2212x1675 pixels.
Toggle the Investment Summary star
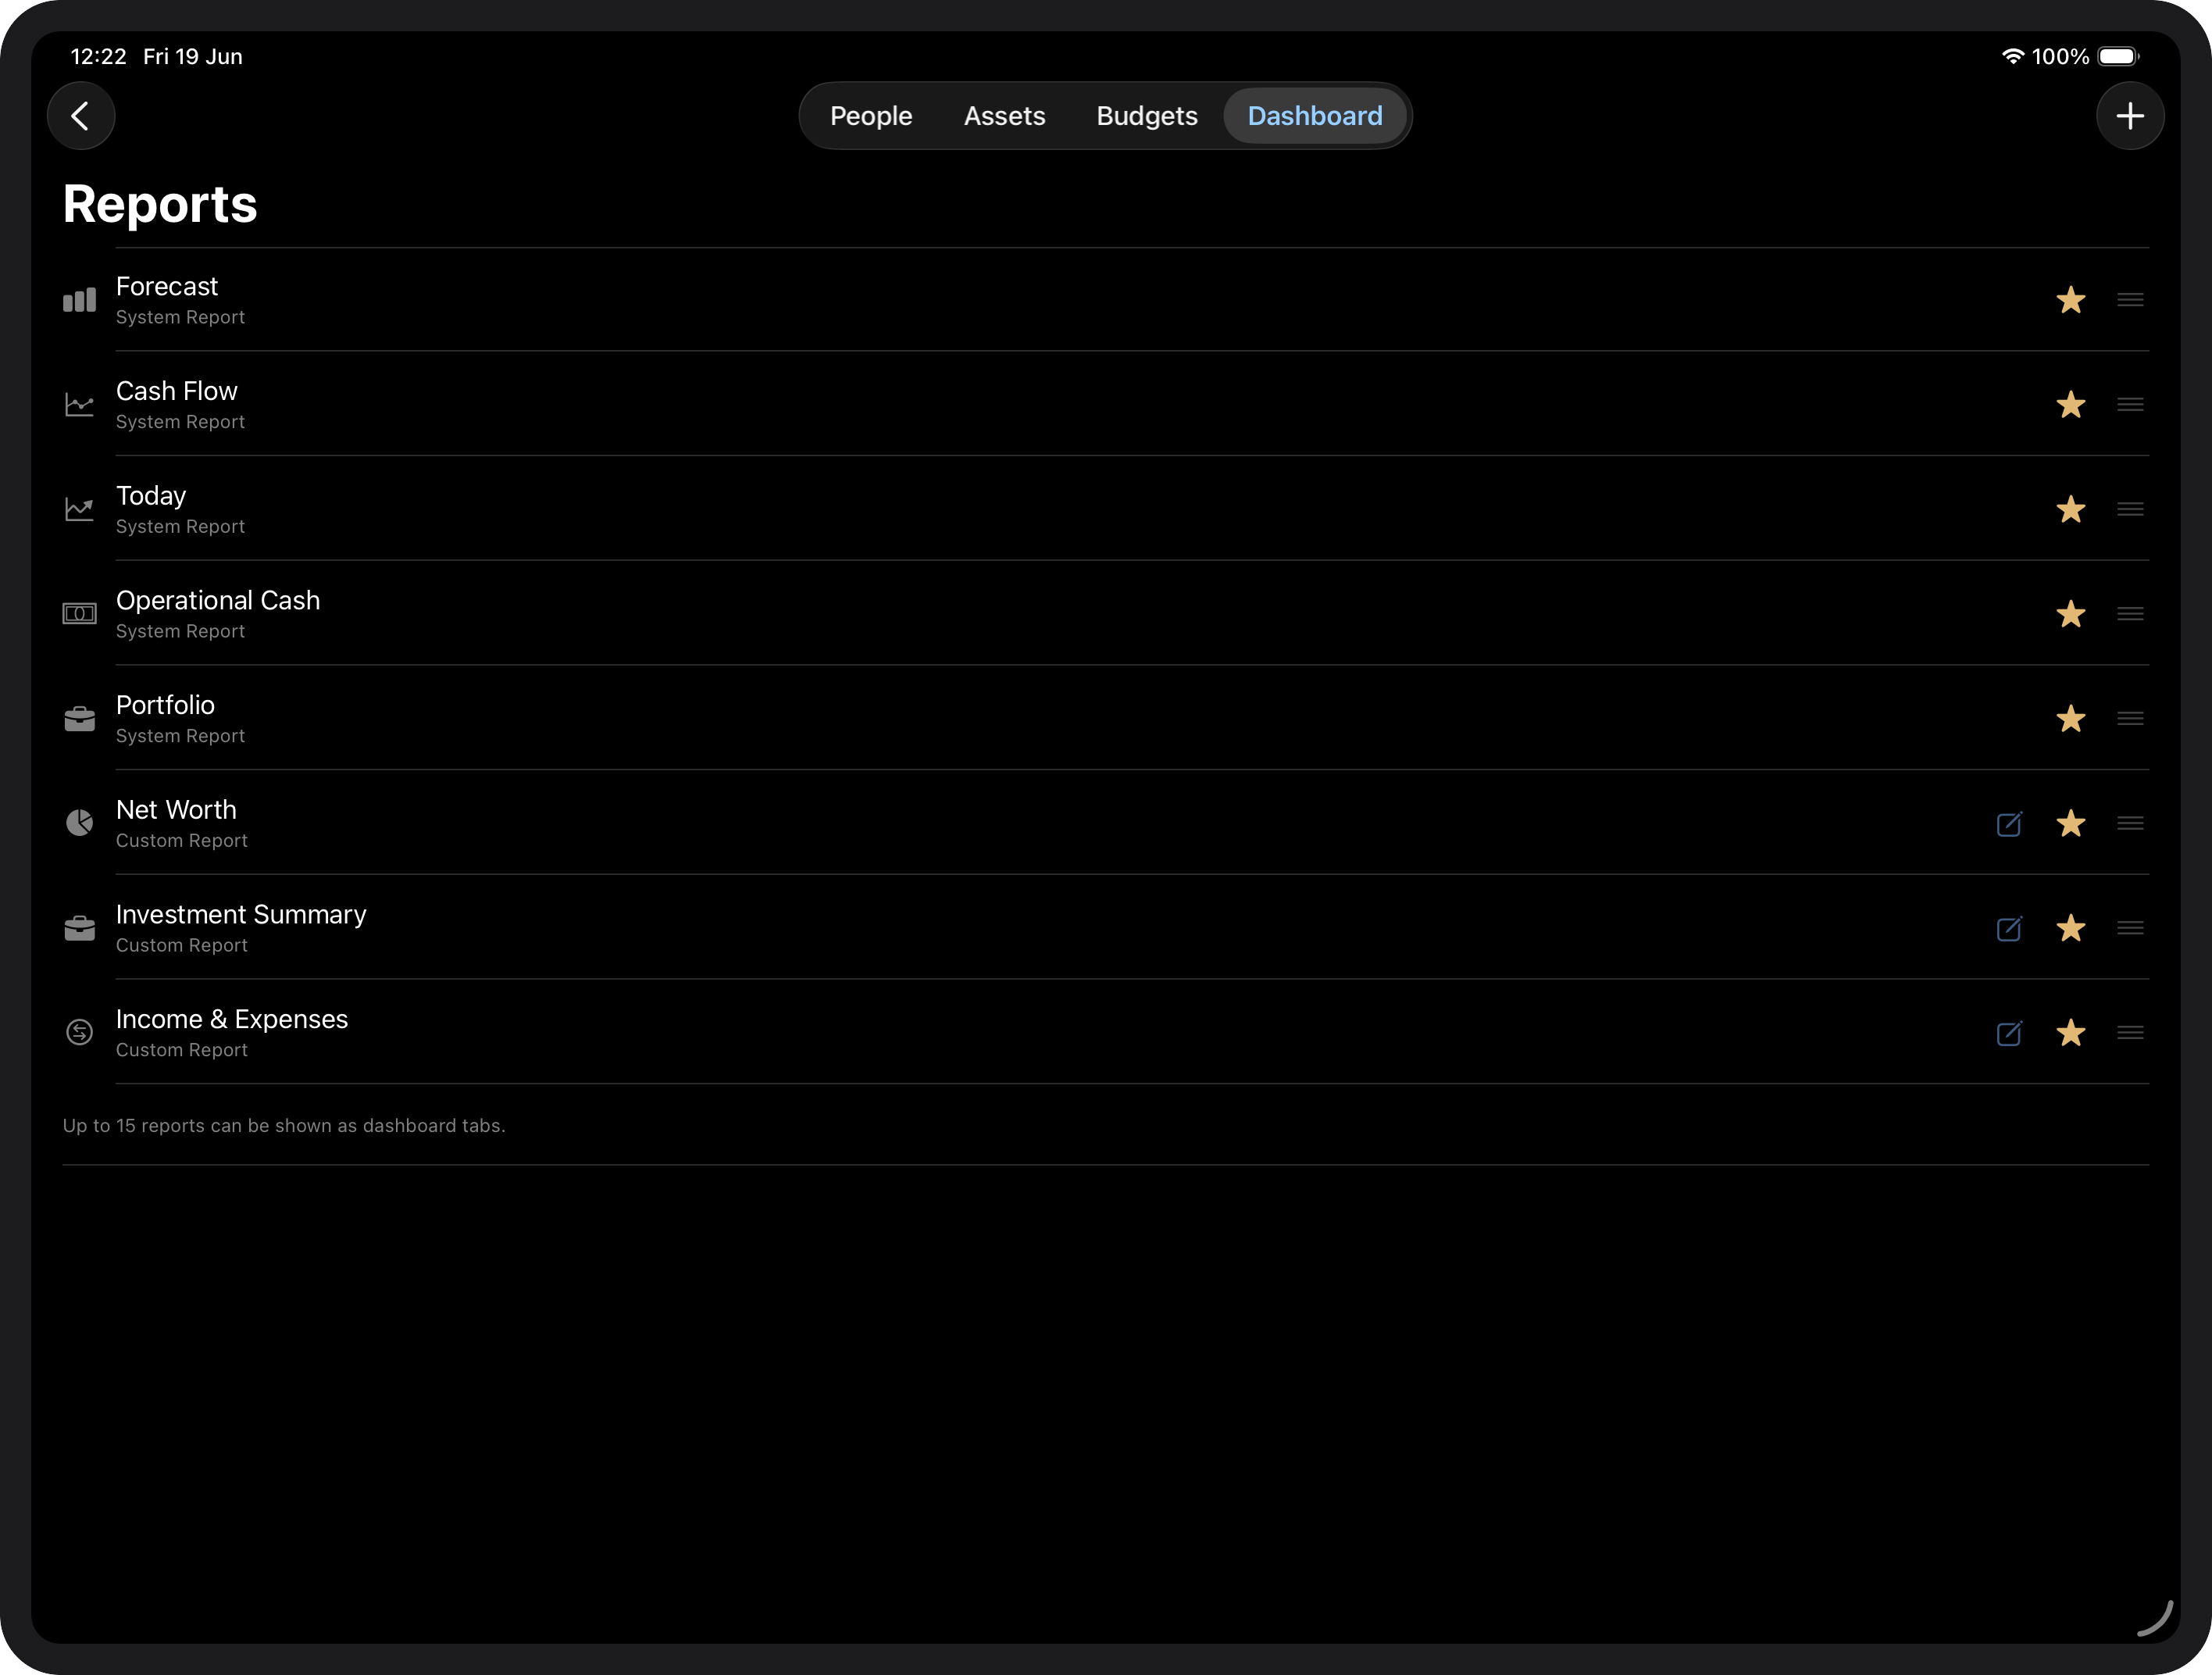(x=2070, y=928)
